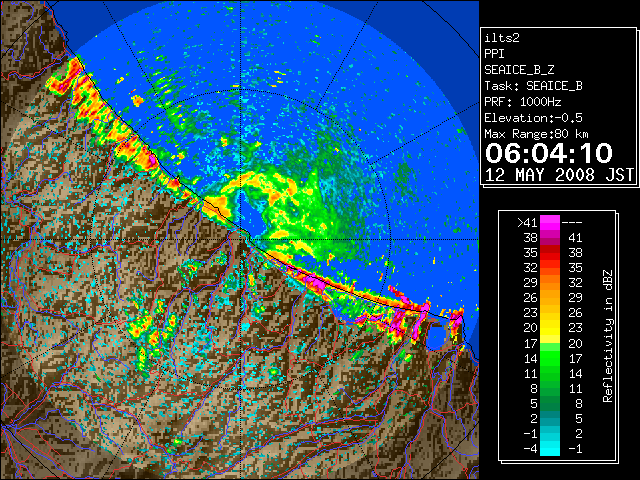Click the Task: SEAICE_B line
Viewport: 640px width, 480px height.
pos(533,86)
